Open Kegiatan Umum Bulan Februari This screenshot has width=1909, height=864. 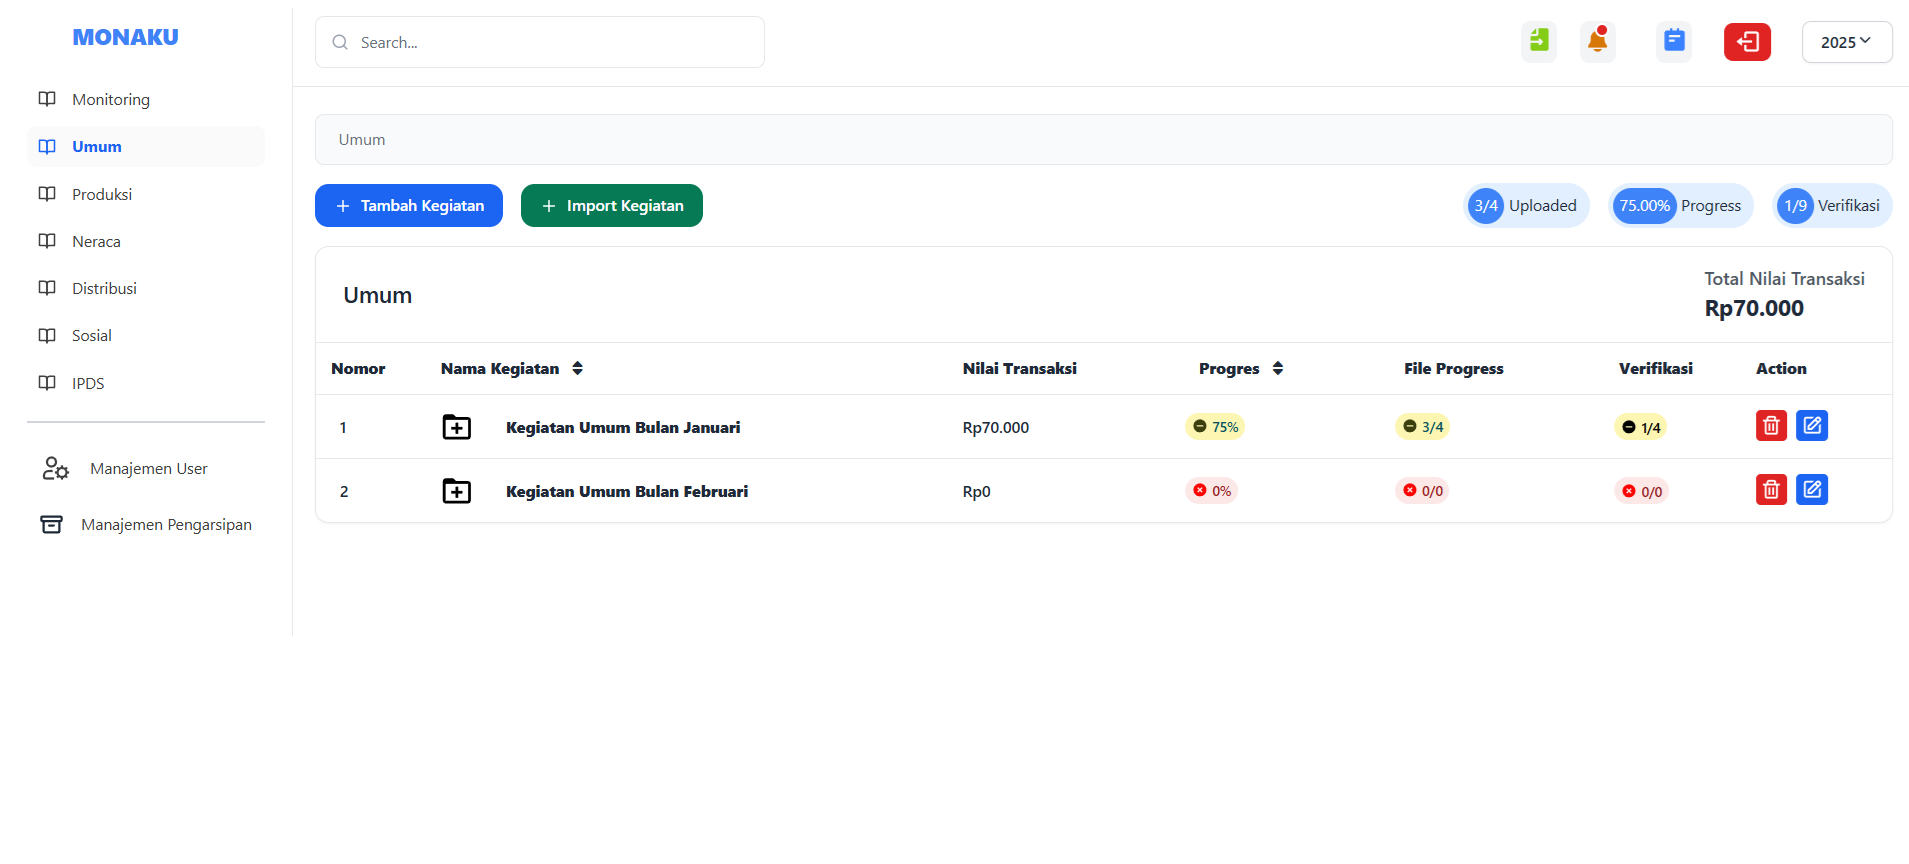pos(627,492)
